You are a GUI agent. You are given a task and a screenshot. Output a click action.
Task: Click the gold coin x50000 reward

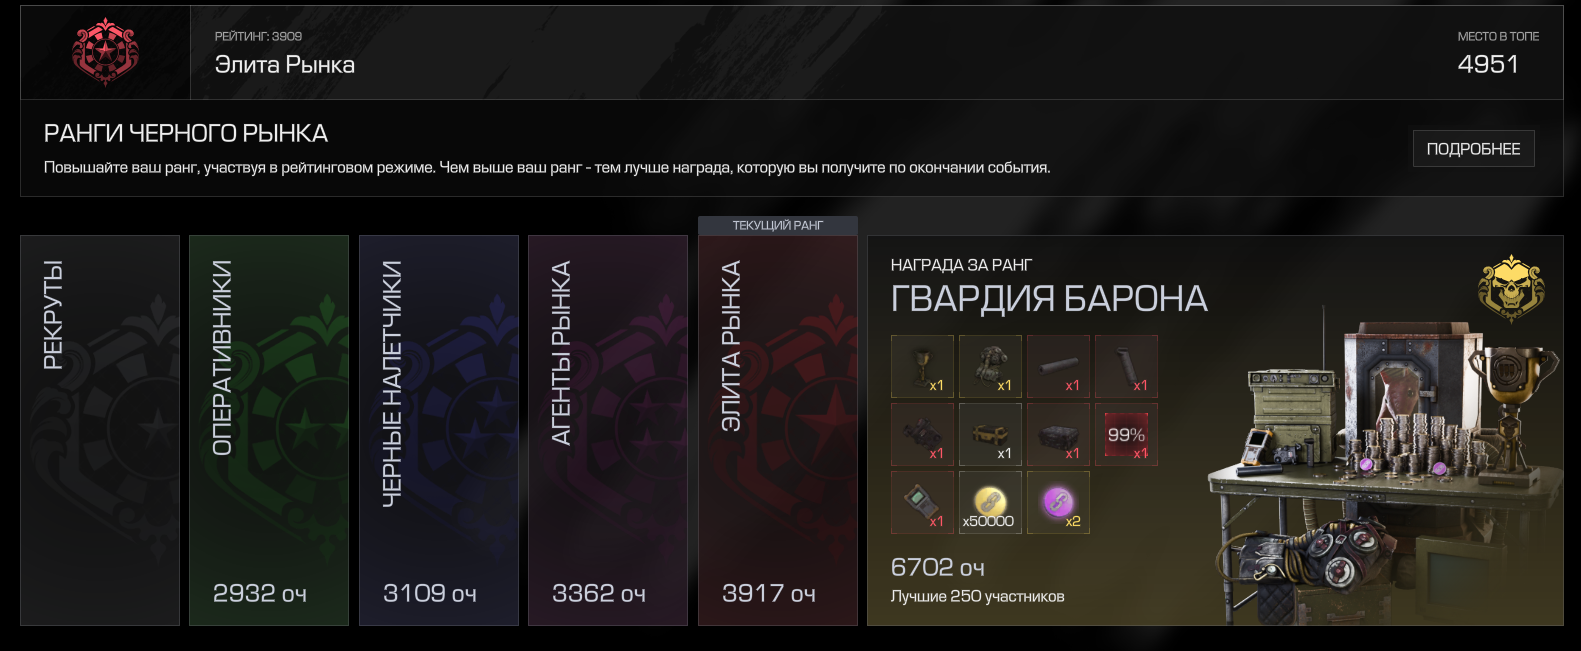click(990, 503)
